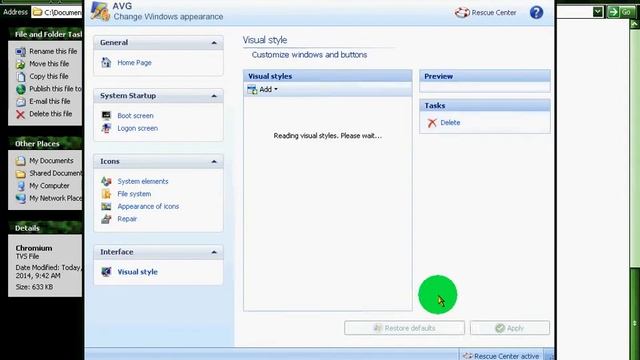Collapse the Icons section
Image resolution: width=640 pixels, height=360 pixels.
[x=214, y=162]
